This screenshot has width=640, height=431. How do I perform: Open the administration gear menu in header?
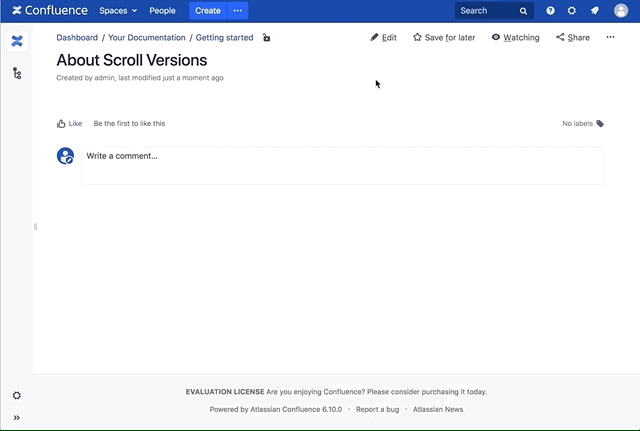(x=571, y=11)
